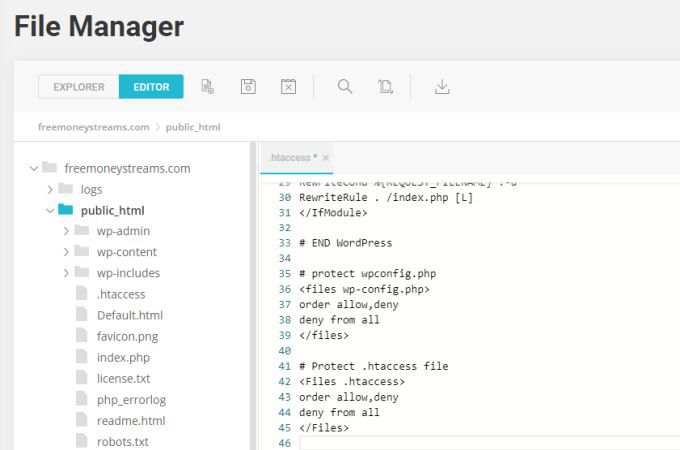The image size is (680, 450).
Task: Open index.php in file tree
Action: 123,357
